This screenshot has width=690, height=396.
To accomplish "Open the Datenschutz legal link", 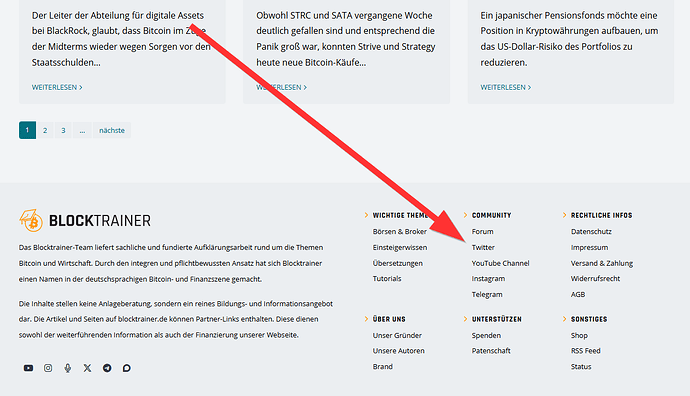I will pos(591,231).
